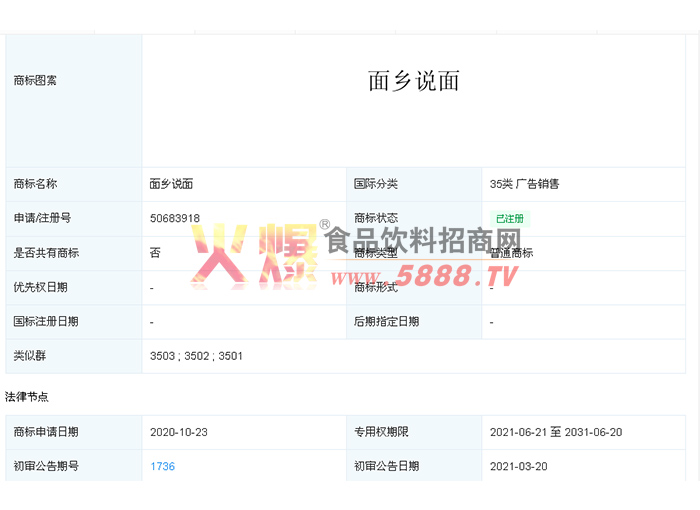
Task: Click the 法律节点 section heading
Action: point(27,397)
